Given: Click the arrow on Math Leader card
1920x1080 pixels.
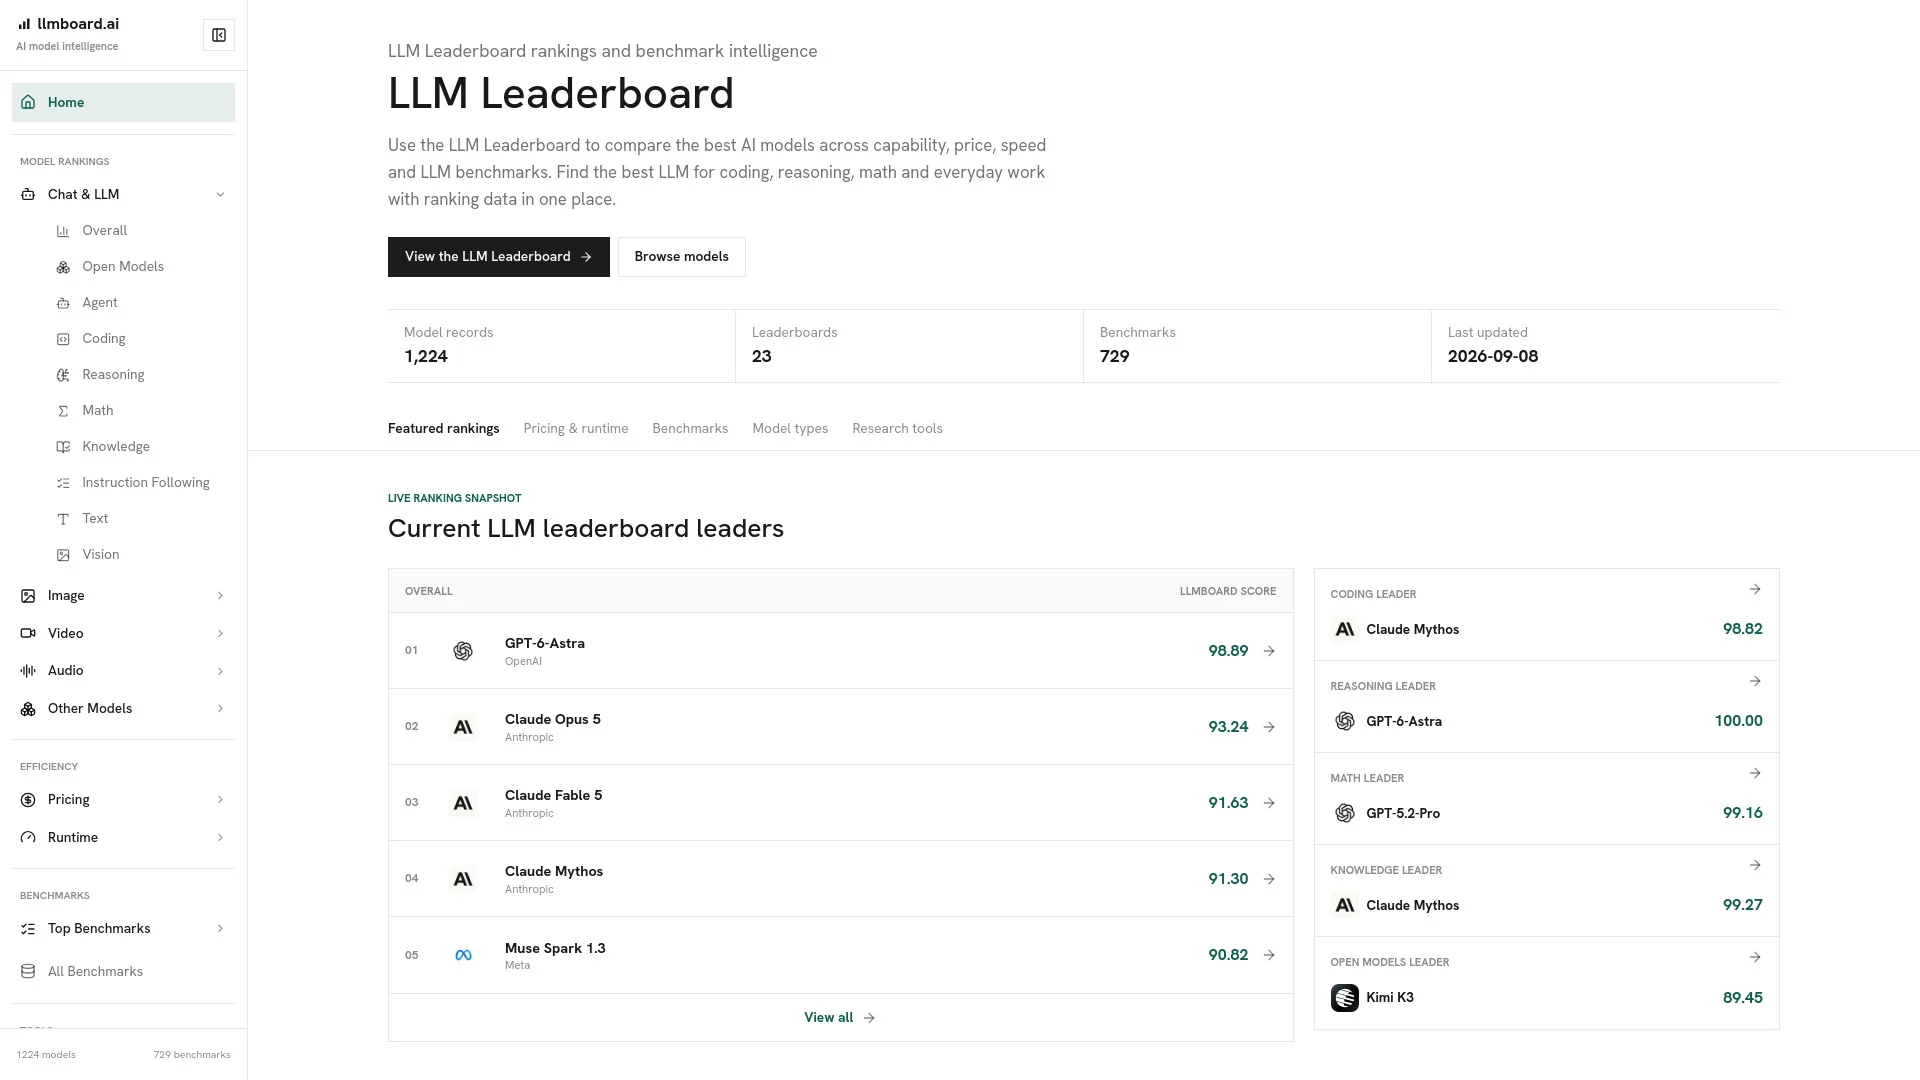Looking at the screenshot, I should coord(1755,773).
